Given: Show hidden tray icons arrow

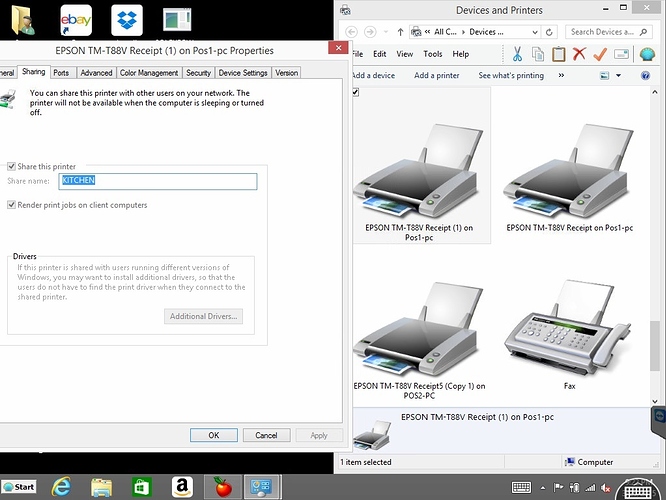Looking at the screenshot, I should (x=542, y=488).
